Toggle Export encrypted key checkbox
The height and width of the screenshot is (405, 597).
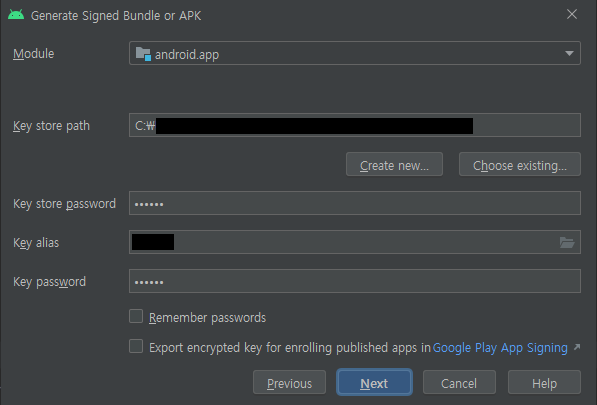pos(136,346)
